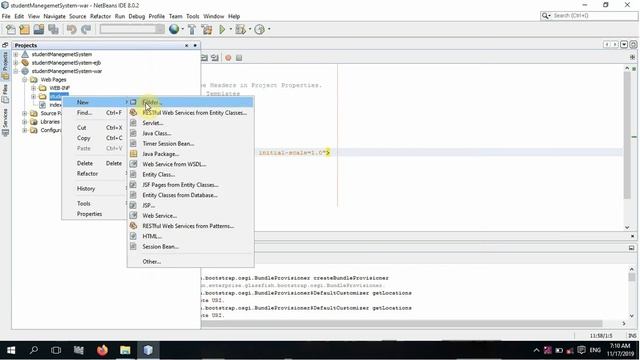Click the Windows Start button
The image size is (640, 360).
click(11, 350)
